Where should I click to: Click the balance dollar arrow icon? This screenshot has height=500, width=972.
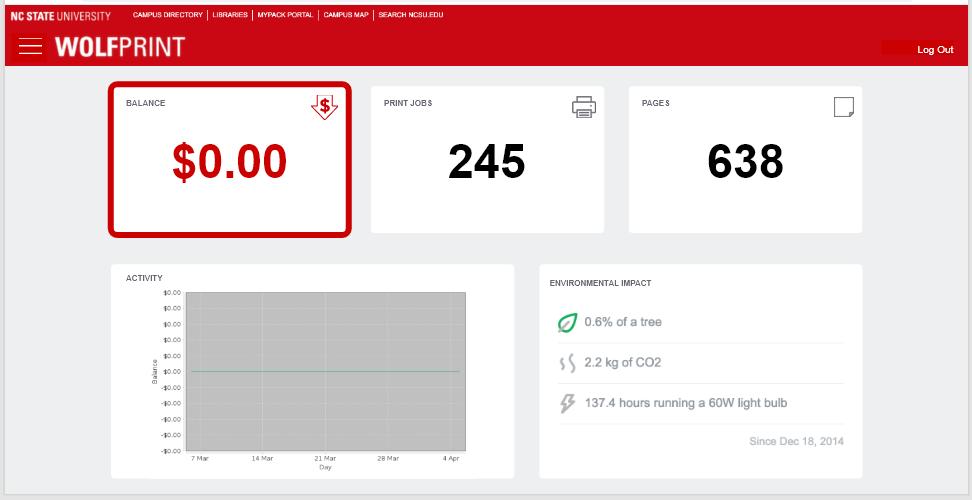click(x=324, y=107)
